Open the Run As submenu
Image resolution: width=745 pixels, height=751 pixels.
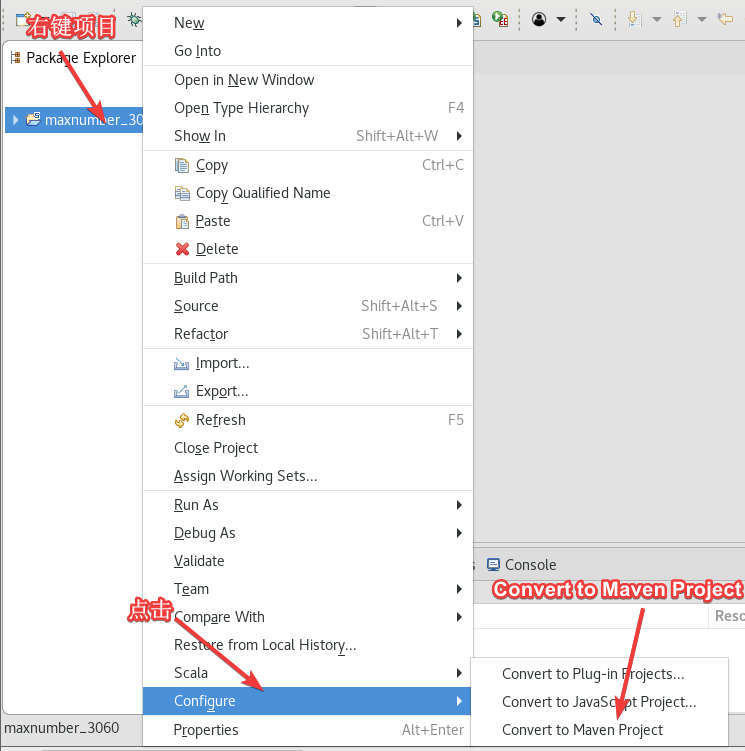click(x=308, y=505)
